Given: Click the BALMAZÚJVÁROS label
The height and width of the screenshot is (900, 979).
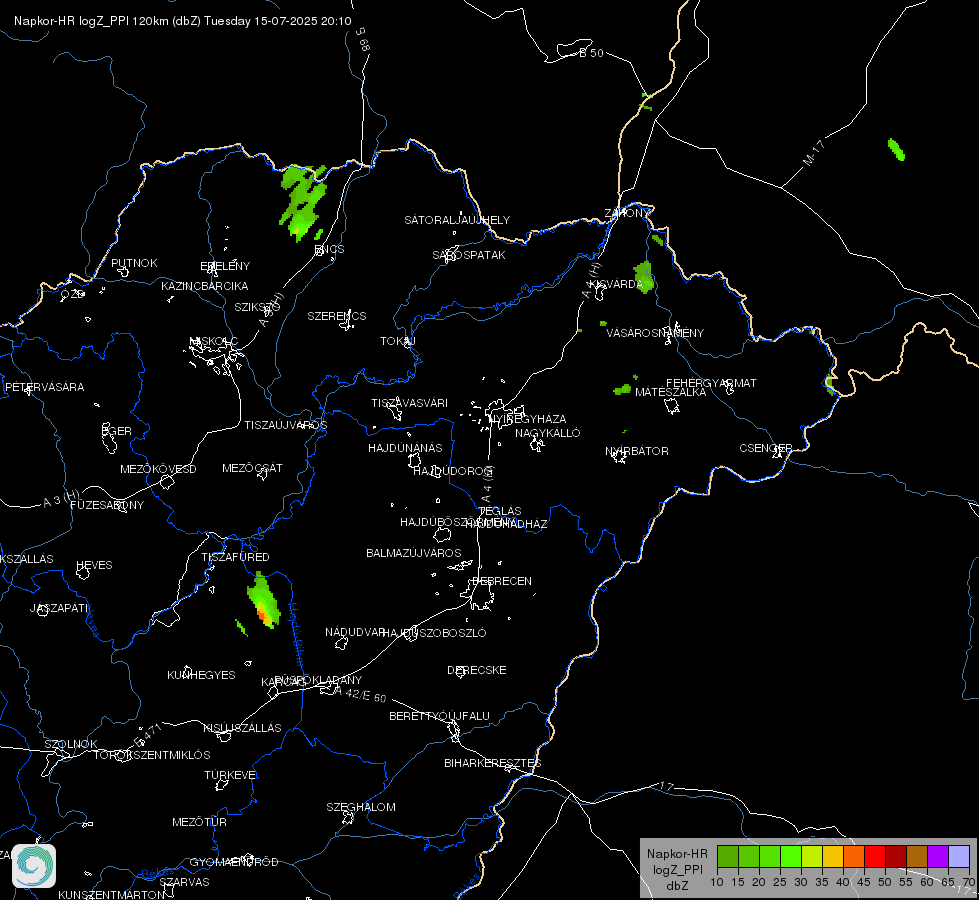Looking at the screenshot, I should [413, 553].
